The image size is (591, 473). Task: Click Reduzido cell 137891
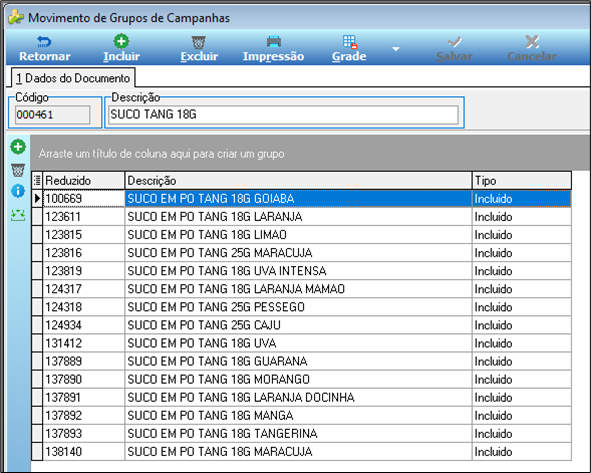[x=84, y=398]
